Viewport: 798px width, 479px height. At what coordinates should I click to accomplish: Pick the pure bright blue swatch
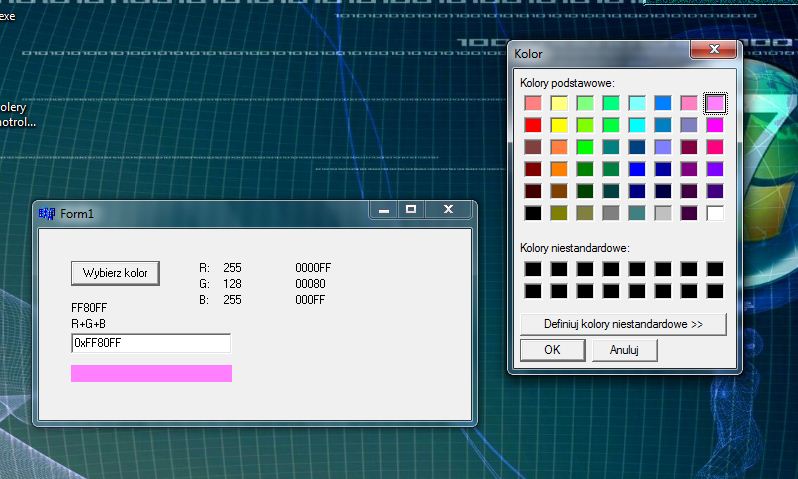point(637,169)
